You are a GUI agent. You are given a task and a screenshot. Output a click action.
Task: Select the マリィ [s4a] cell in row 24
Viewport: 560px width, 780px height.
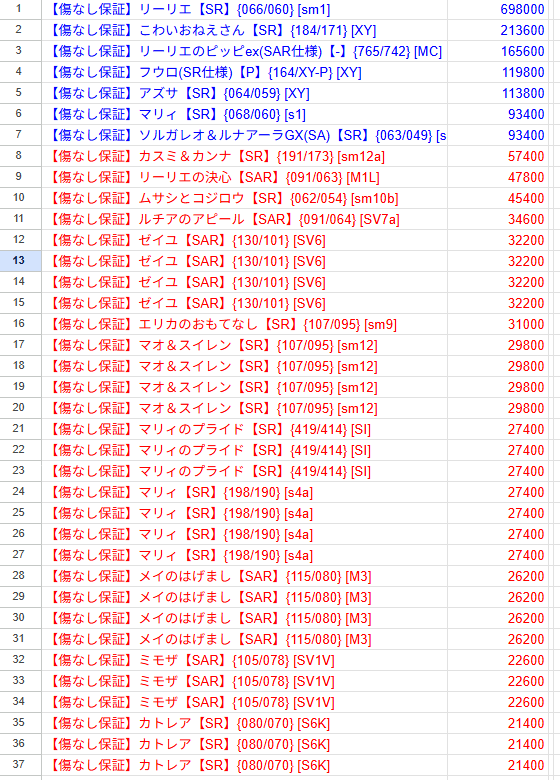coord(244,492)
